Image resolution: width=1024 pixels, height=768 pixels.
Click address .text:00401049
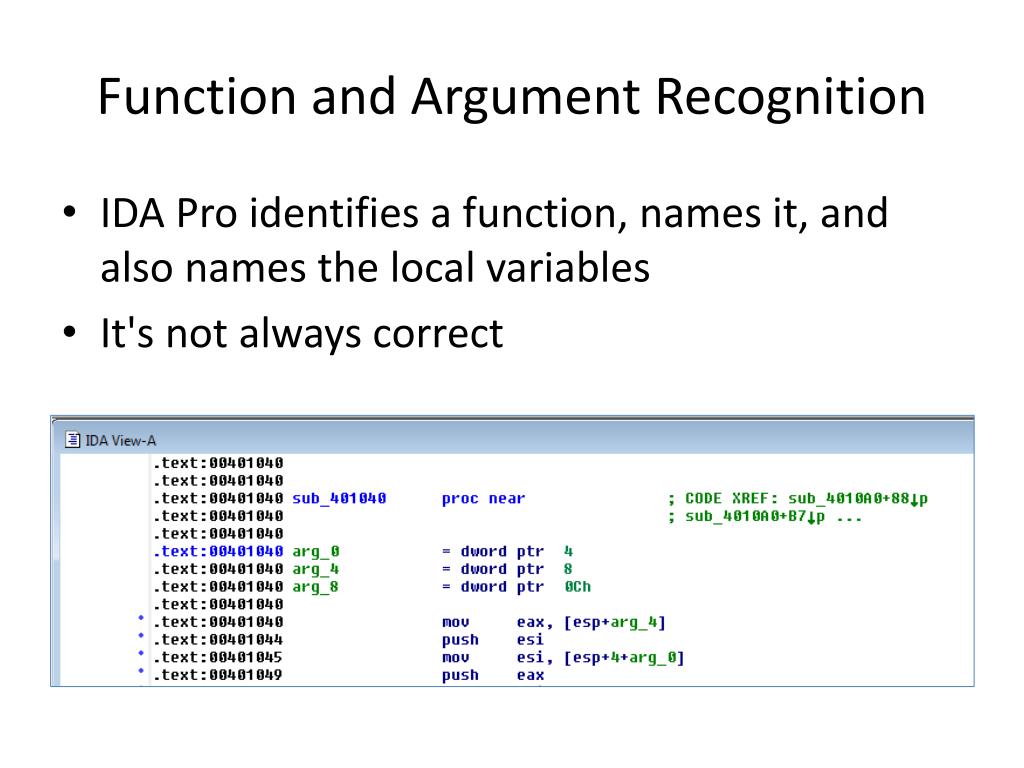click(x=218, y=675)
